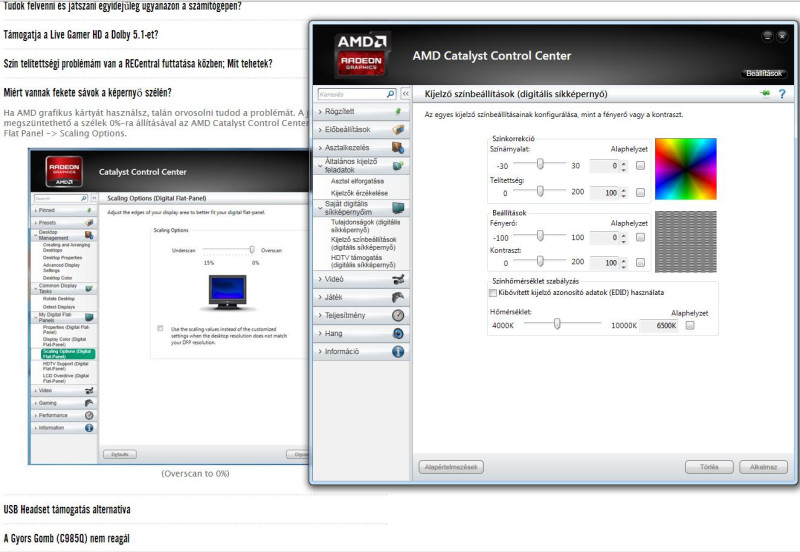Expand the Hang section chevron

click(x=320, y=334)
